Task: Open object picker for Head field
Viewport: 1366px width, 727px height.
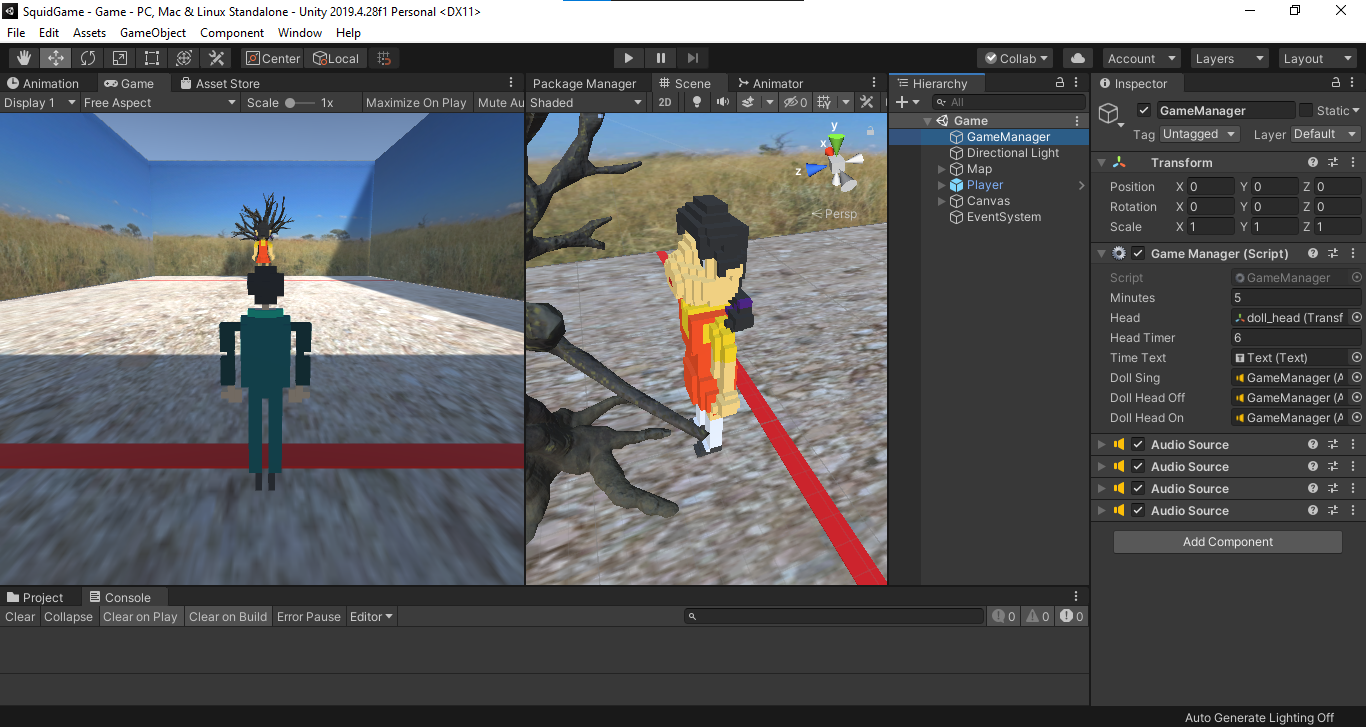Action: (1356, 317)
